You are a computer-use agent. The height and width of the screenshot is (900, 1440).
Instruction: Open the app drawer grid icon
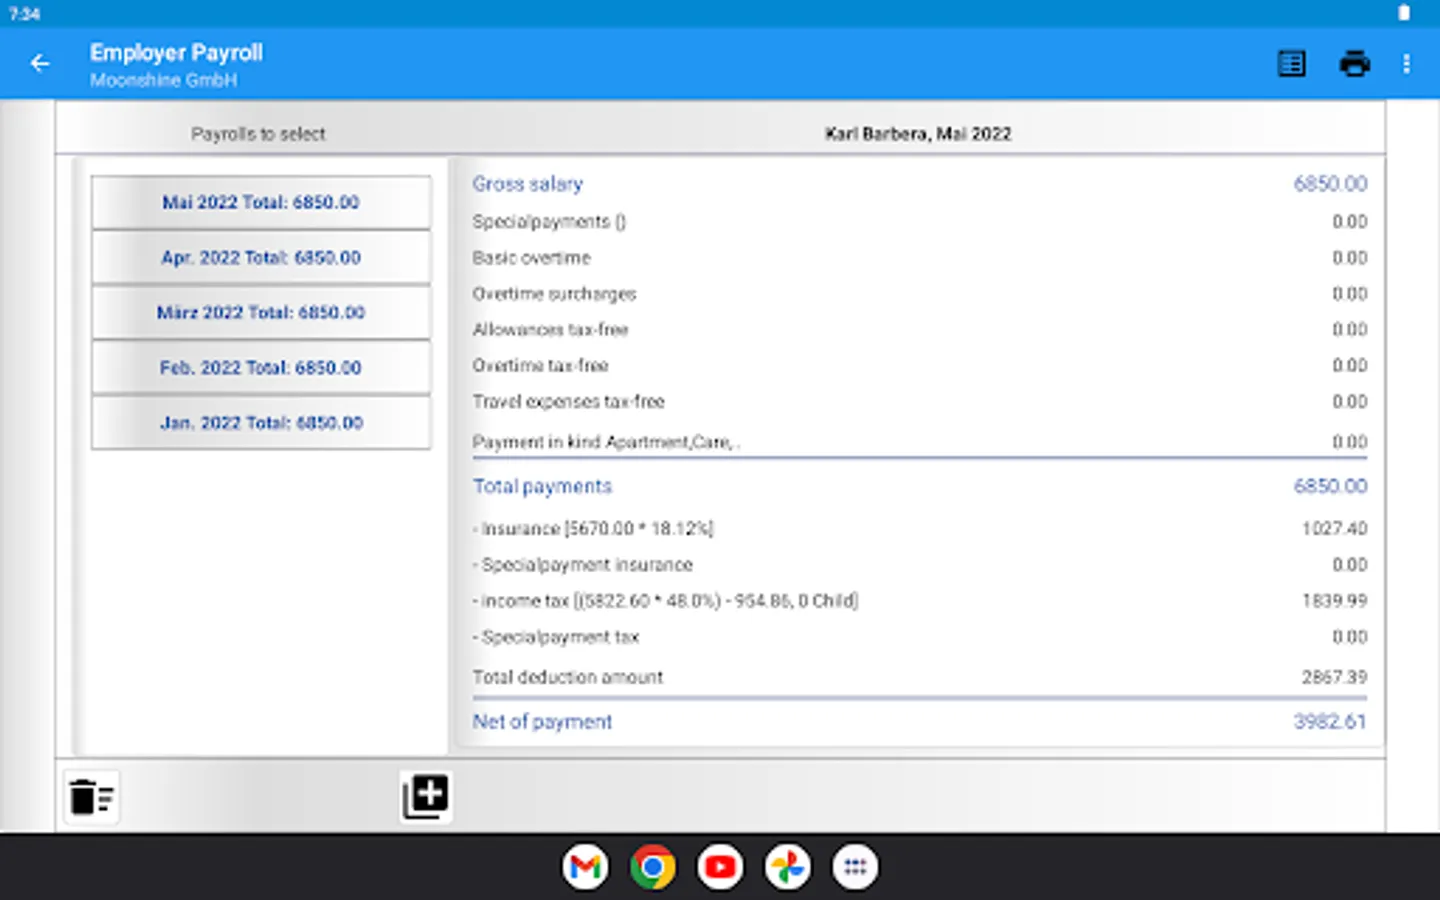[855, 867]
